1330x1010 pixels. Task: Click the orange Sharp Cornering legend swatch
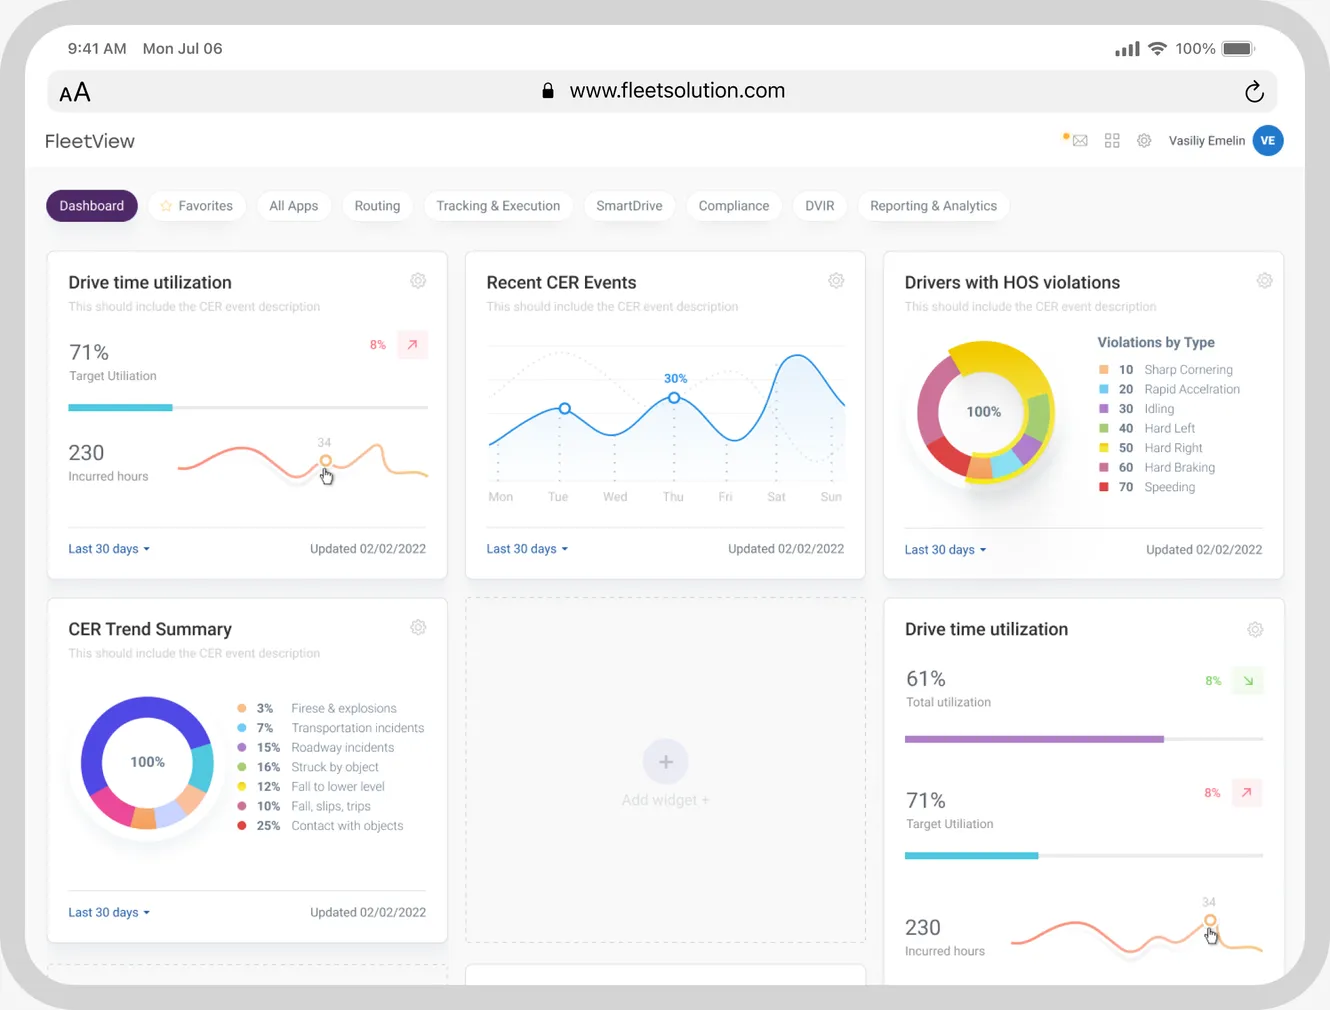1104,370
